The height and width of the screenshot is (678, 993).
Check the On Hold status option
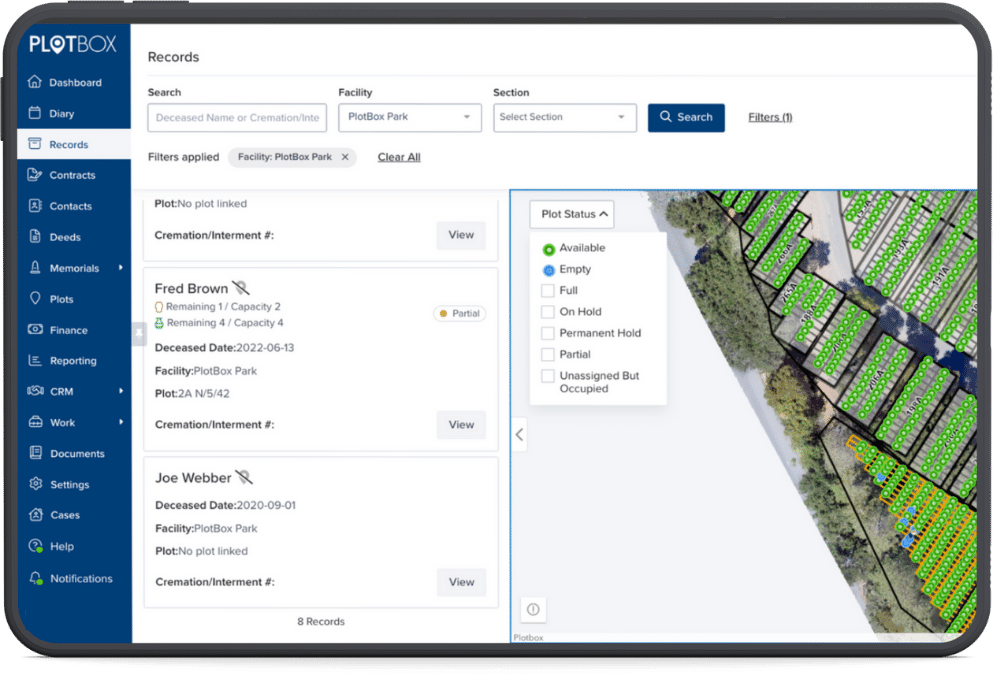pyautogui.click(x=547, y=312)
